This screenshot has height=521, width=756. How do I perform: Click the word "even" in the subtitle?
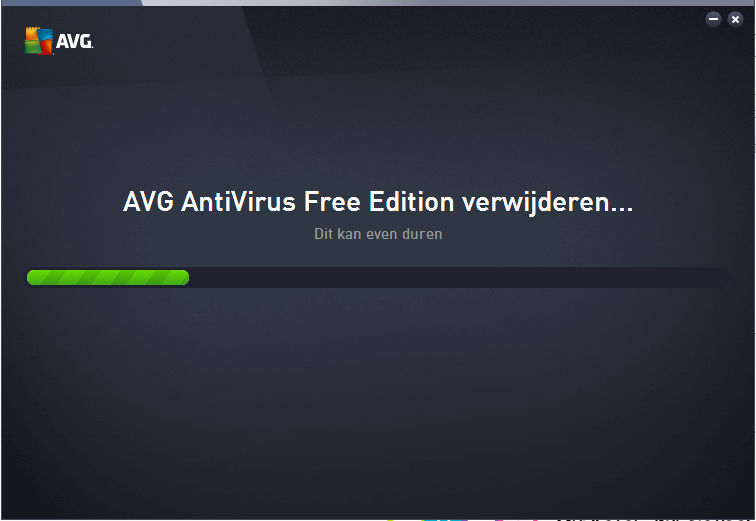point(381,234)
